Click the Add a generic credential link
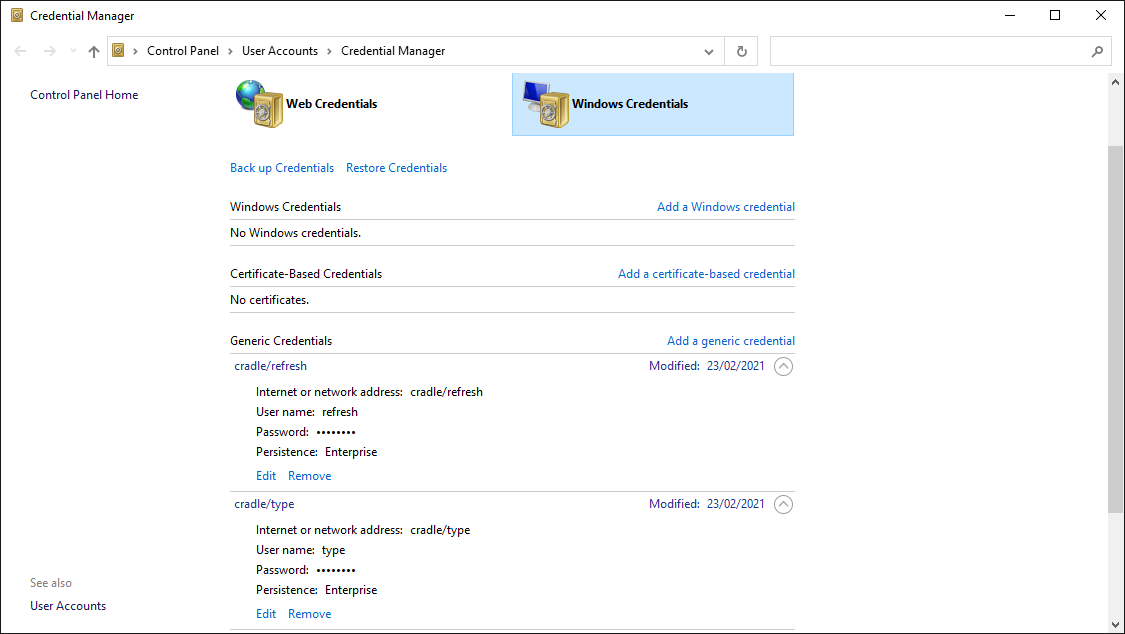The width and height of the screenshot is (1125, 634). pos(730,340)
